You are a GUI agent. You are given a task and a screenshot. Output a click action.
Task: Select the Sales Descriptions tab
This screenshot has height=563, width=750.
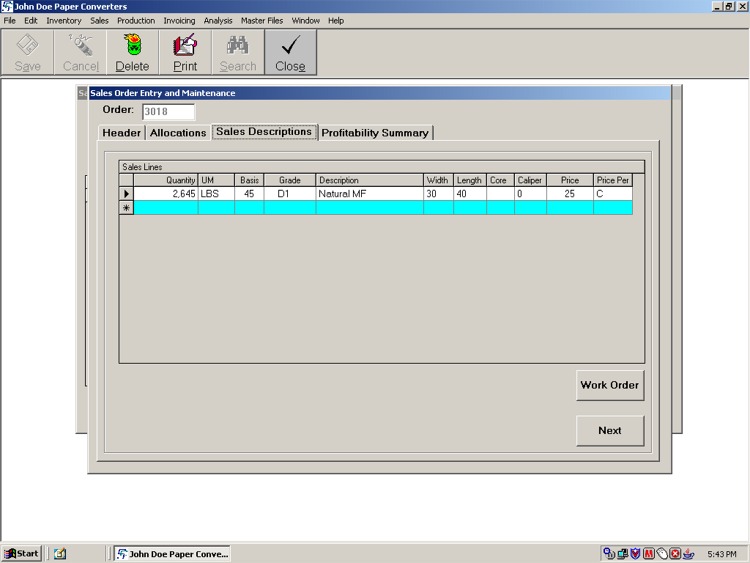pyautogui.click(x=264, y=132)
